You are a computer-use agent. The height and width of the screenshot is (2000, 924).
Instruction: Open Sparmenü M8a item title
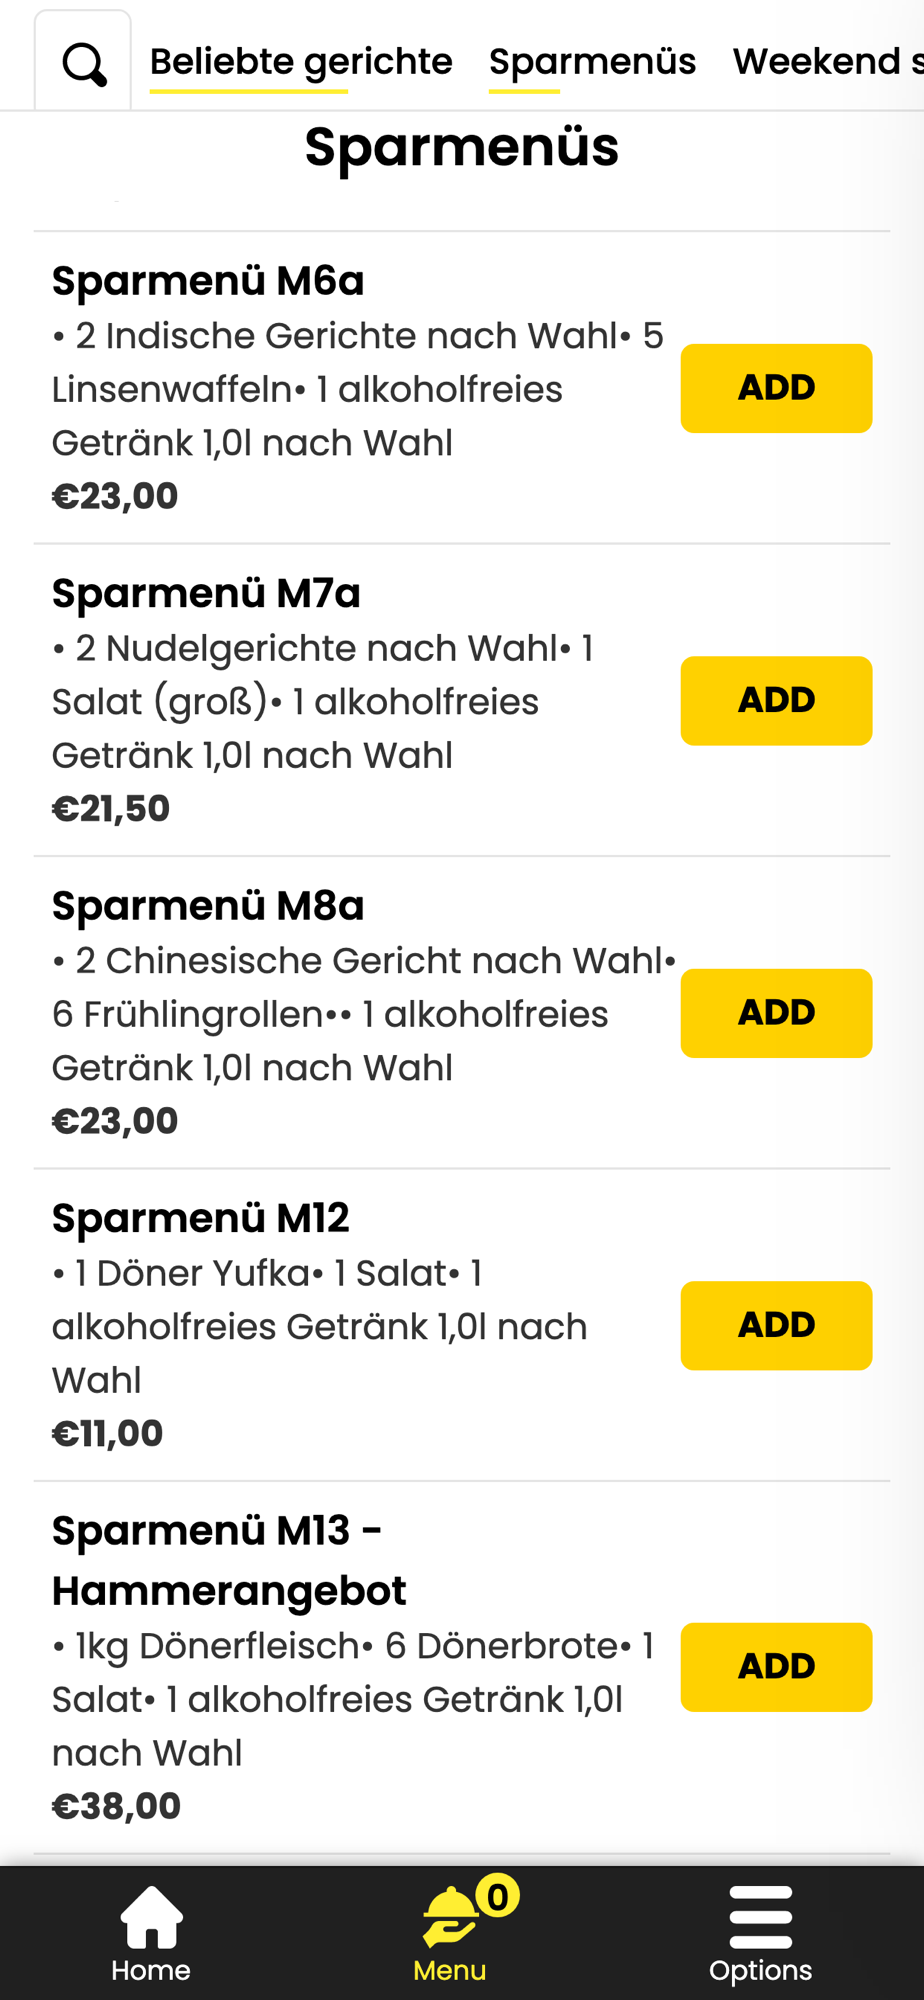pos(208,906)
